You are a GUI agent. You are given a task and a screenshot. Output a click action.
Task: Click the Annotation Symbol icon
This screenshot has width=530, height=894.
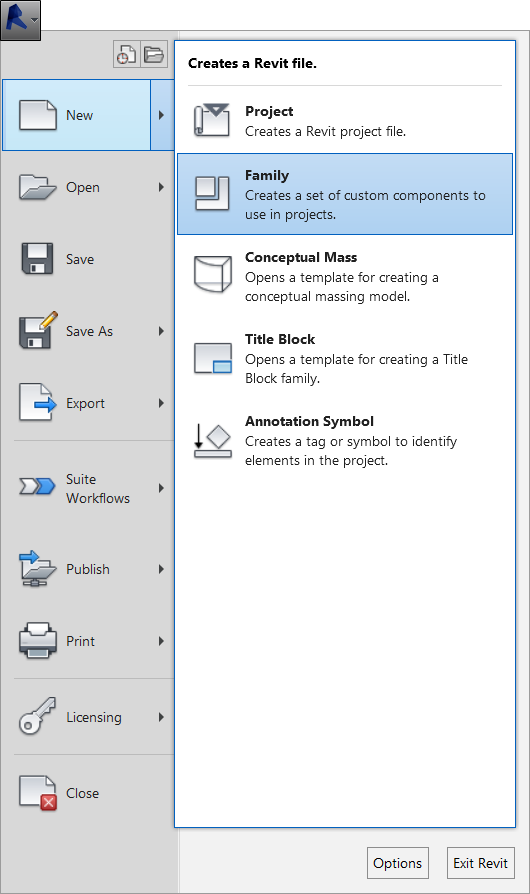click(213, 441)
